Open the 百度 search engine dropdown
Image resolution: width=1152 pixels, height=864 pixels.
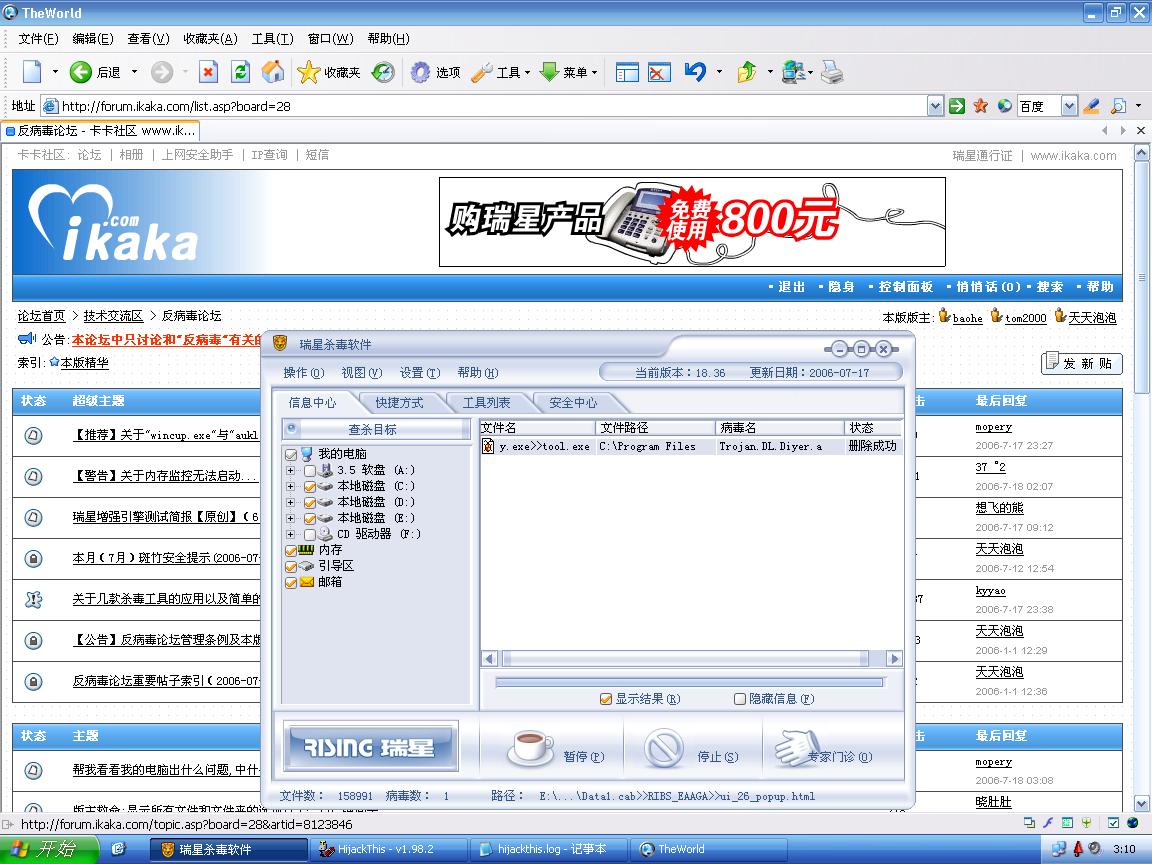[x=1069, y=106]
